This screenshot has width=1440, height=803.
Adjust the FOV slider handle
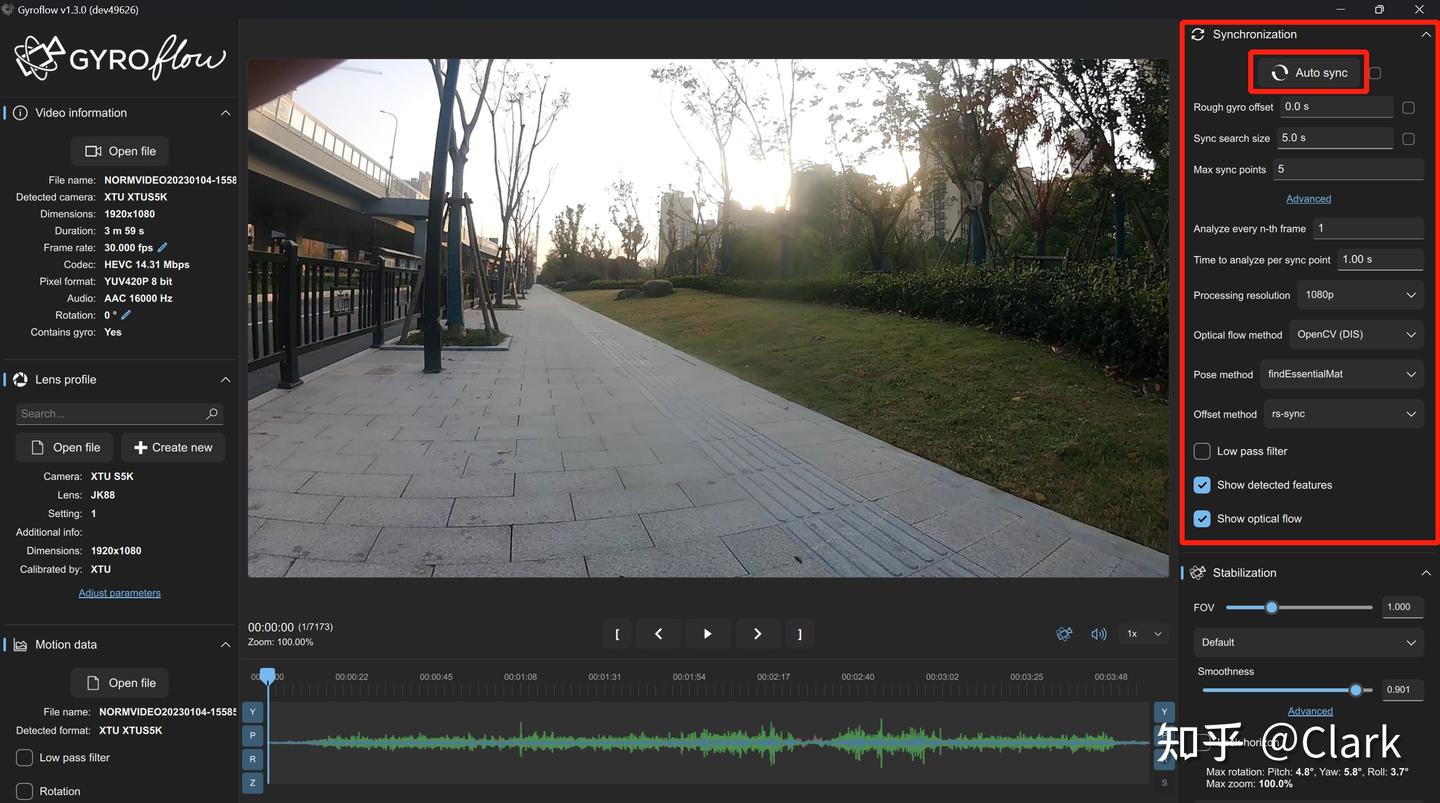tap(1271, 607)
